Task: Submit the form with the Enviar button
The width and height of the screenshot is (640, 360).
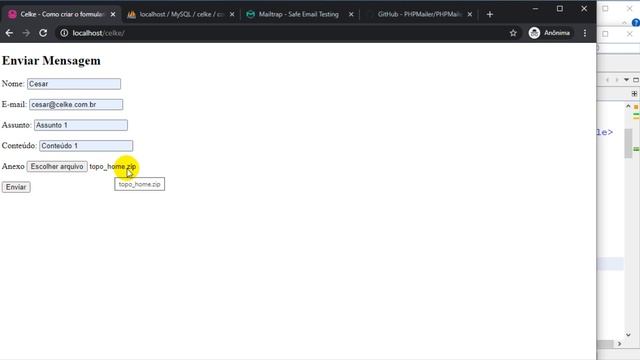Action: [x=16, y=187]
